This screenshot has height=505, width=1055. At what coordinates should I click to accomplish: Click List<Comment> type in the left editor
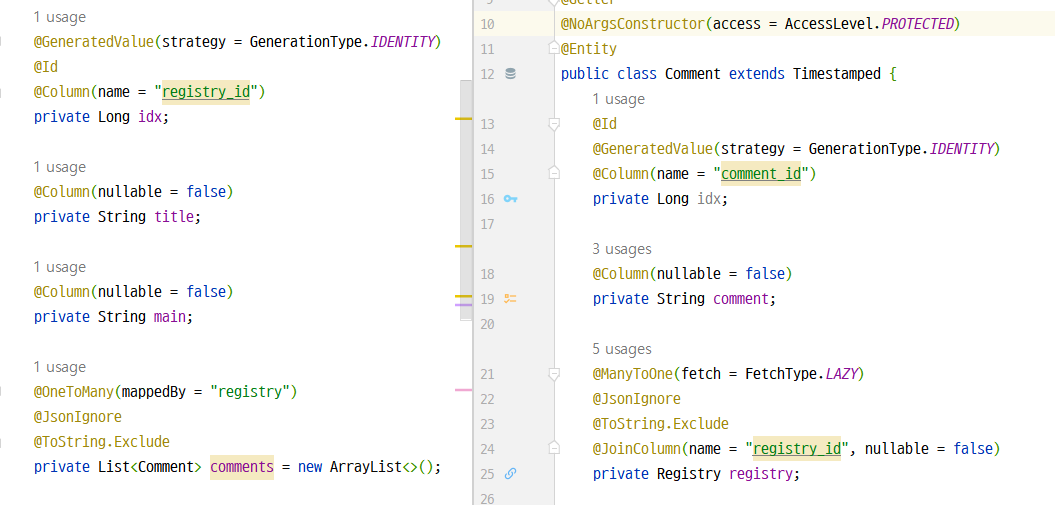click(149, 466)
